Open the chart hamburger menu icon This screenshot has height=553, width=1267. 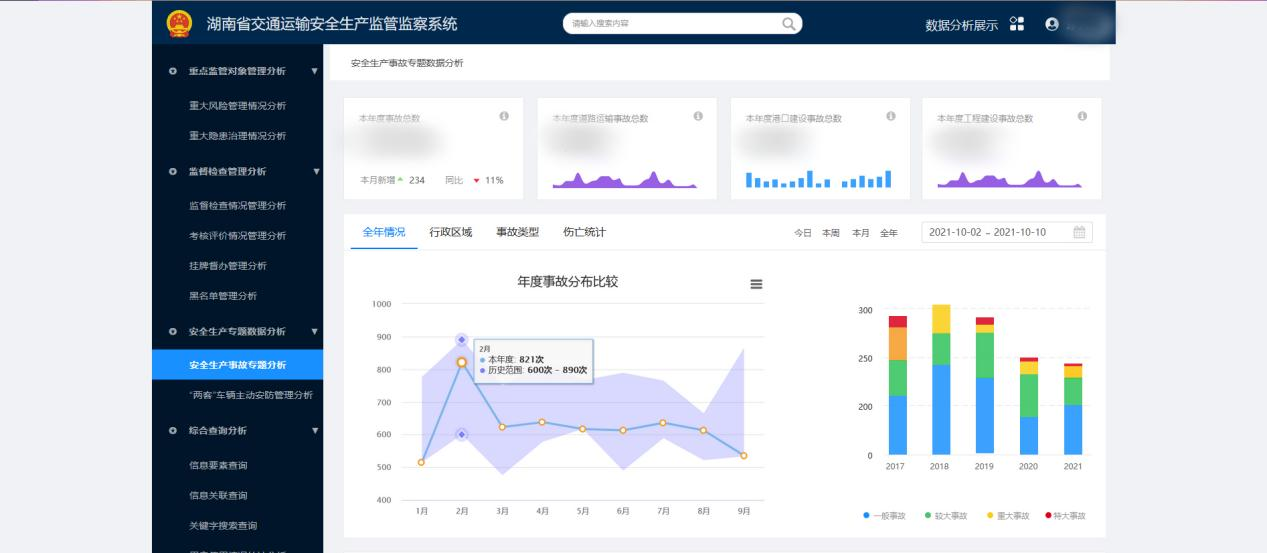tap(756, 284)
